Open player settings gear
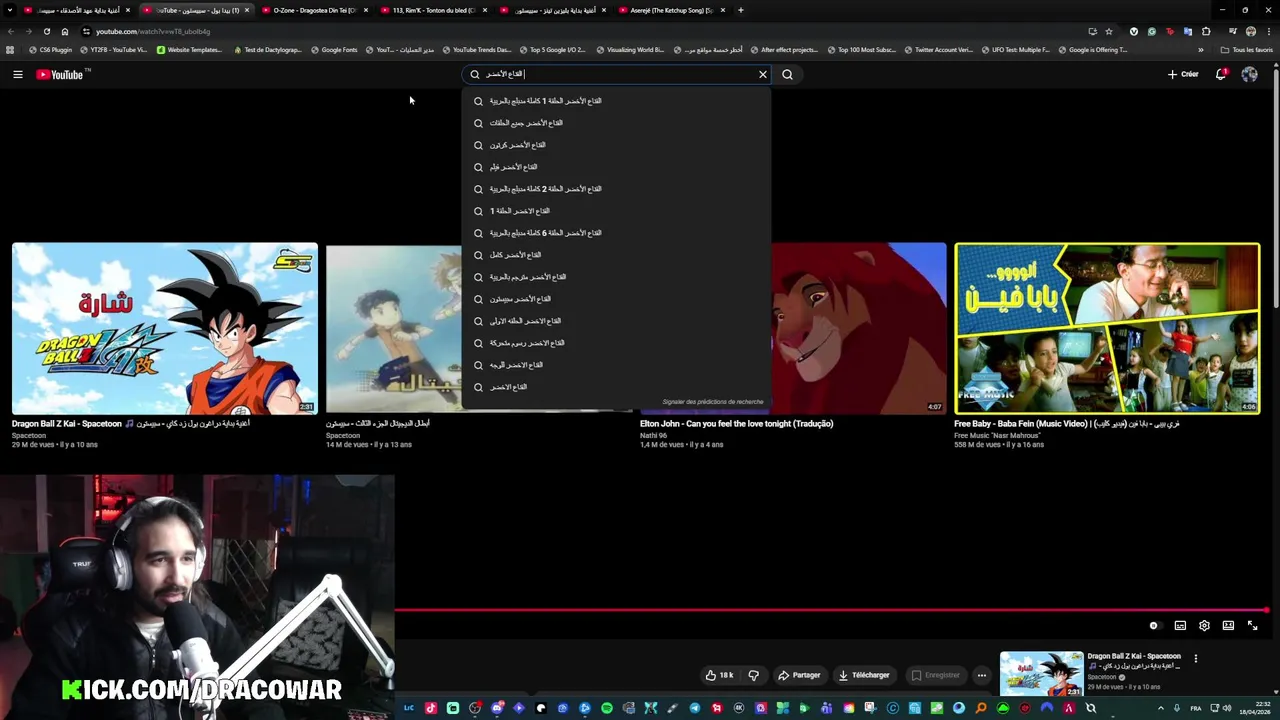 click(x=1204, y=626)
